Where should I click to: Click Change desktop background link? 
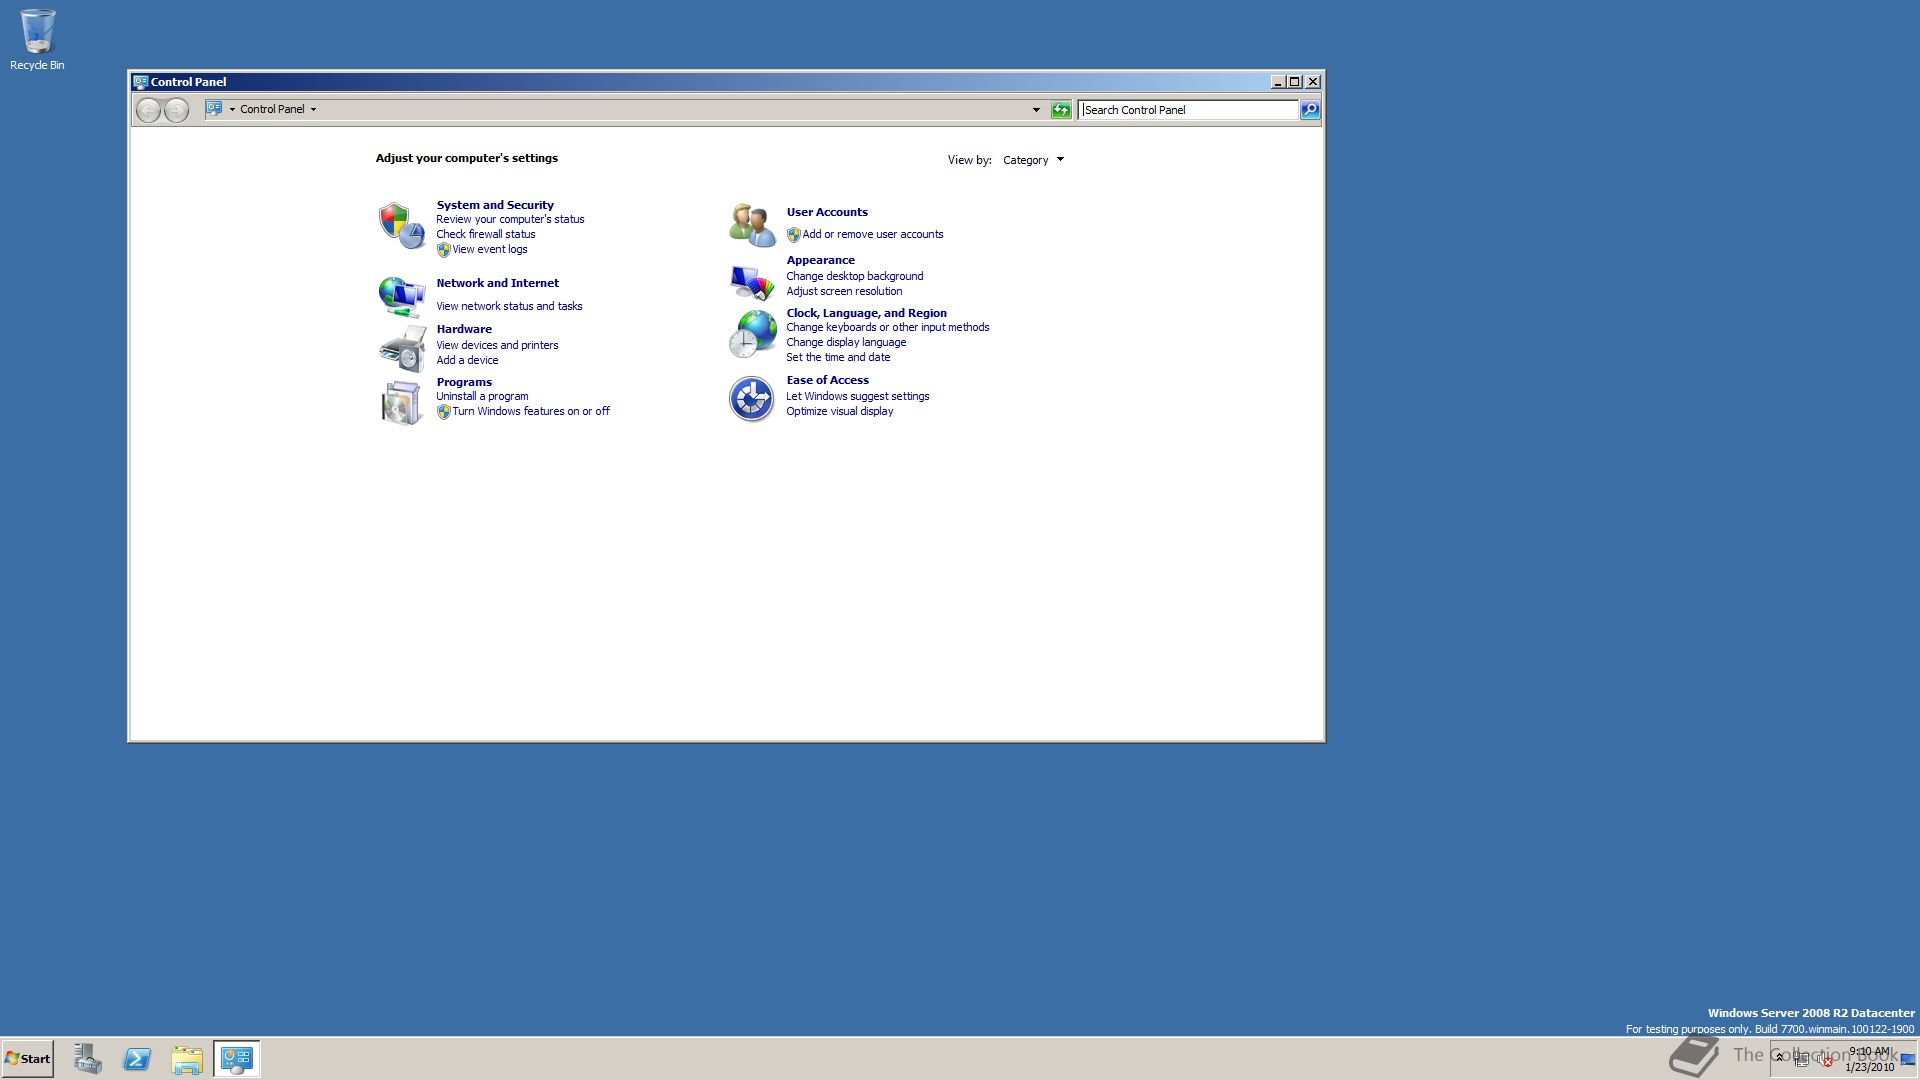[855, 277]
